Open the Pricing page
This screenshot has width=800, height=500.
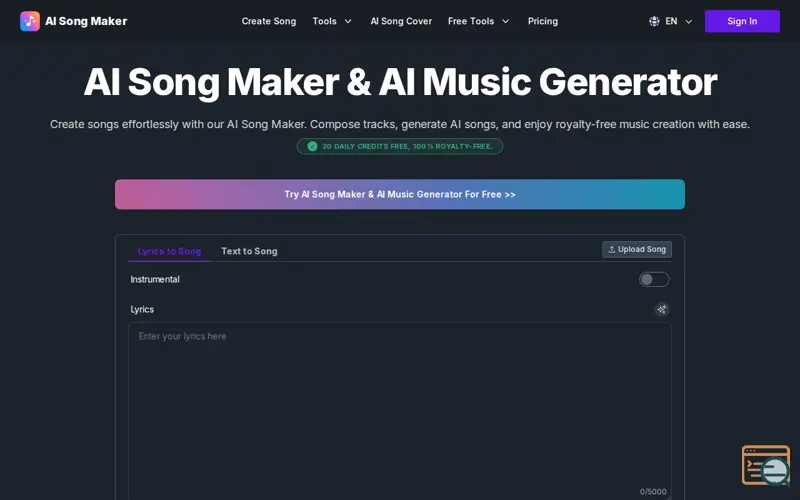[543, 21]
